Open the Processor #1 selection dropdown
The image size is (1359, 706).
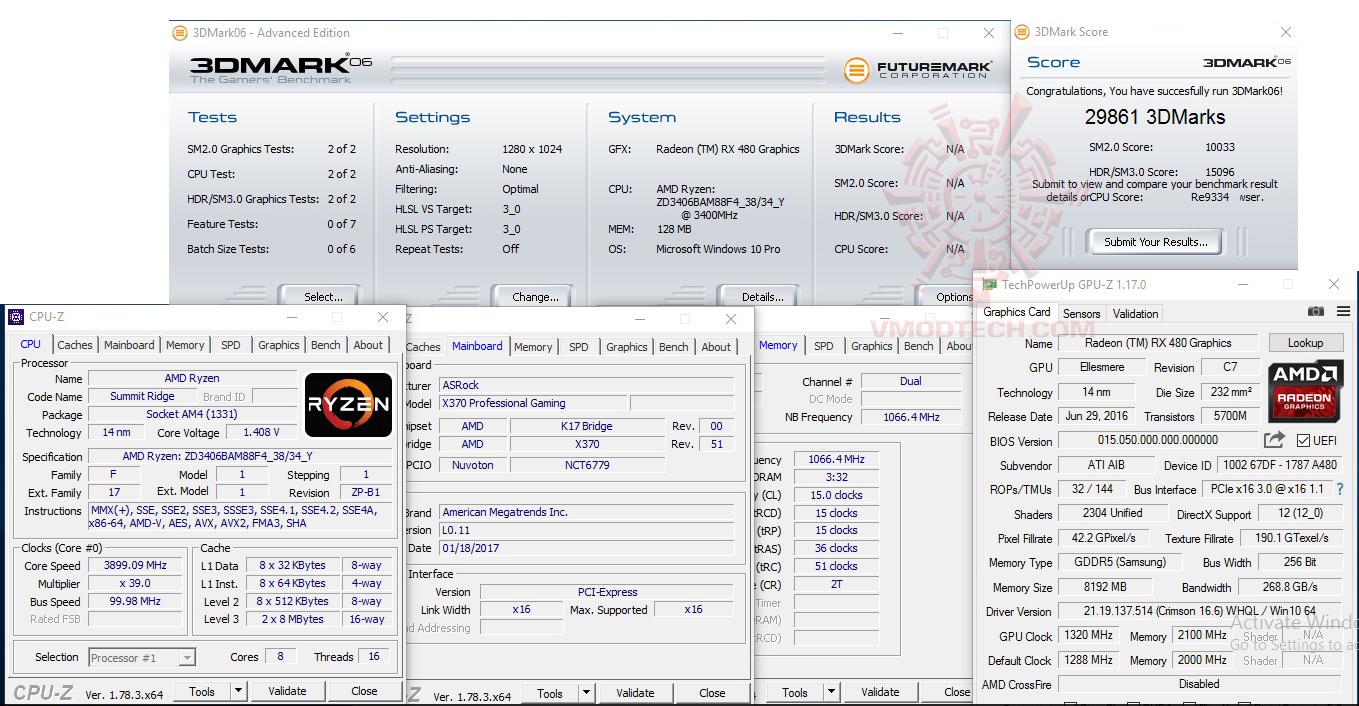point(187,658)
